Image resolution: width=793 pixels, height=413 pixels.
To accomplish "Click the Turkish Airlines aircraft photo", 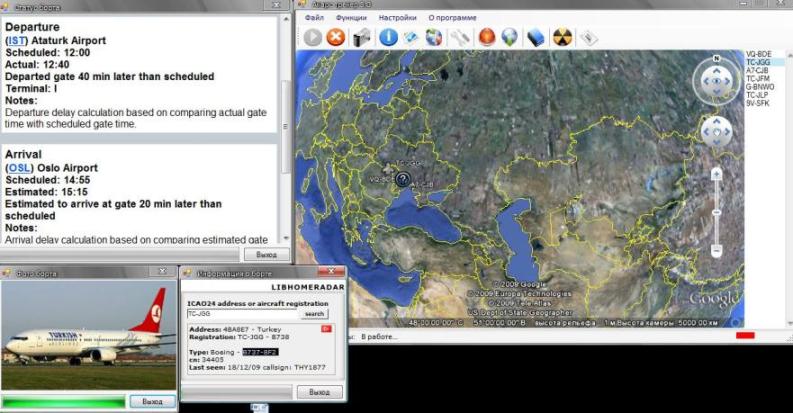I will click(89, 335).
